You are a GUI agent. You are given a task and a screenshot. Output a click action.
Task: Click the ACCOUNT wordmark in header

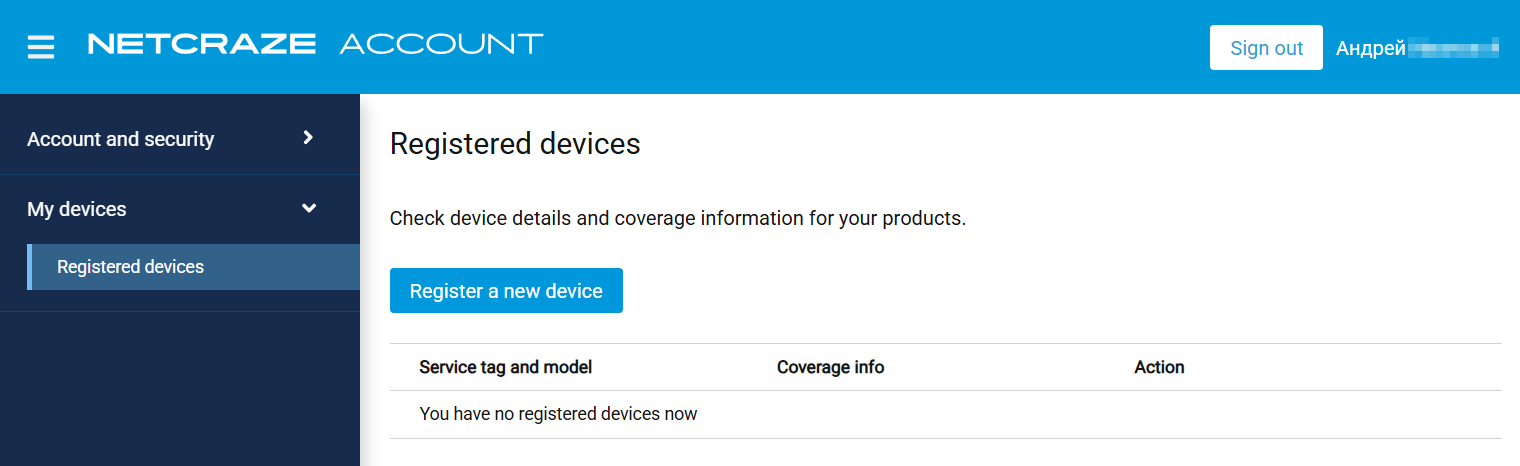coord(441,44)
